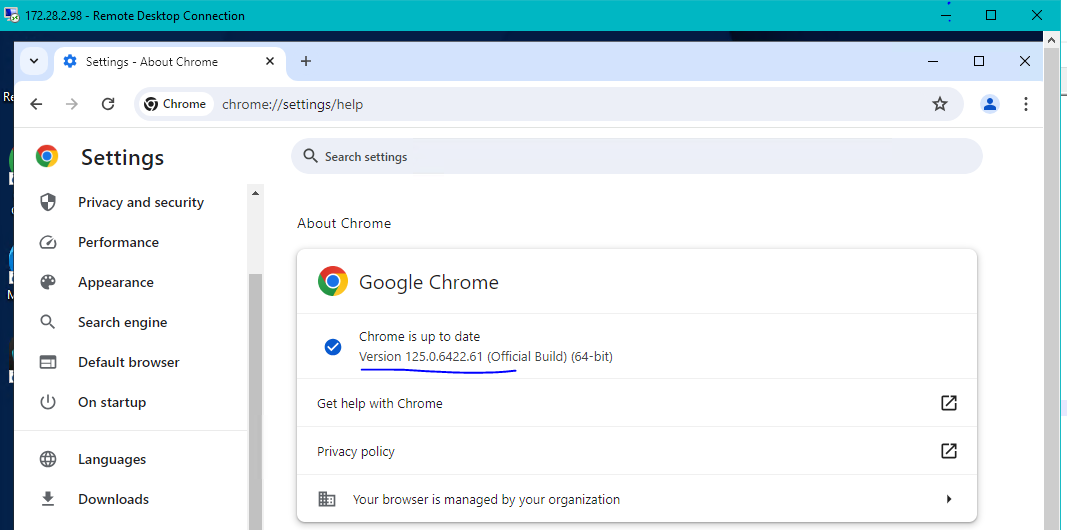The width and height of the screenshot is (1067, 530).
Task: Click the Chrome site info chip
Action: click(x=176, y=104)
